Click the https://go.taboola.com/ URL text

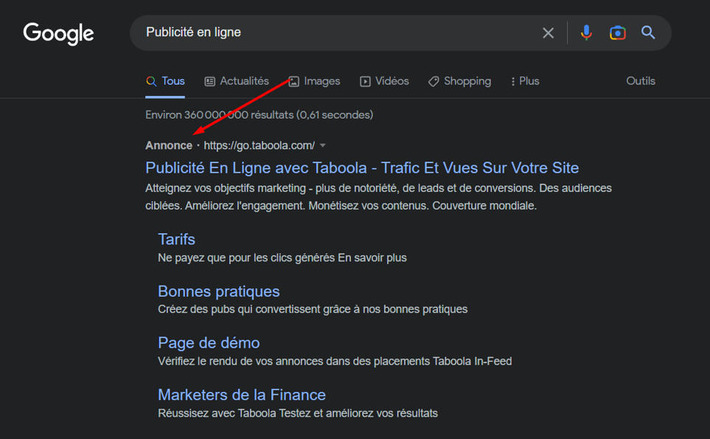pyautogui.click(x=259, y=145)
